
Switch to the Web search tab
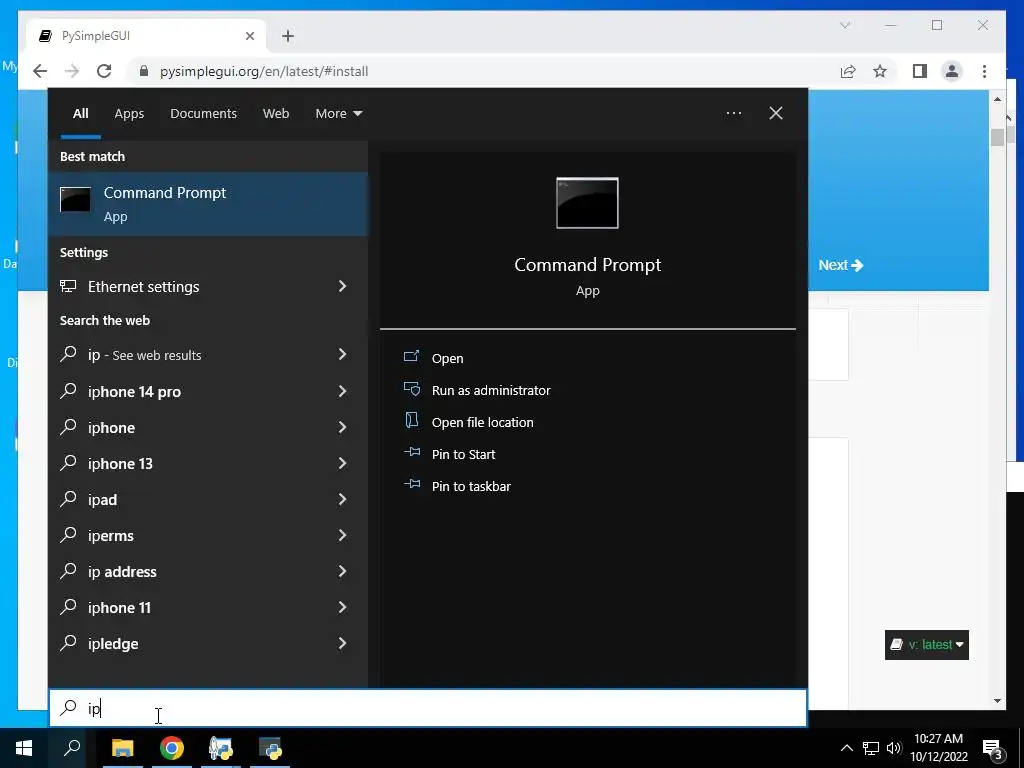[x=276, y=114]
